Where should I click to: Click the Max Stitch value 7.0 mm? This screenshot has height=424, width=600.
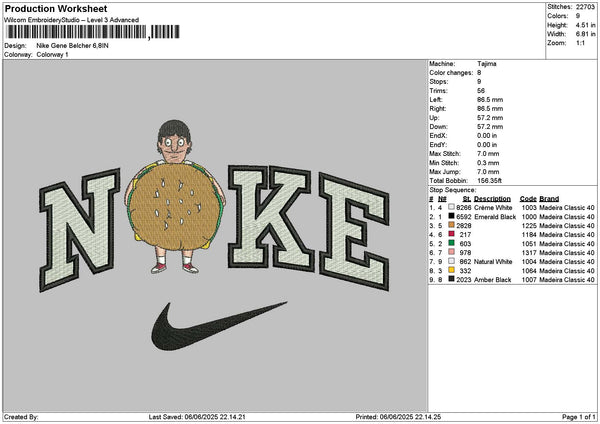point(488,153)
